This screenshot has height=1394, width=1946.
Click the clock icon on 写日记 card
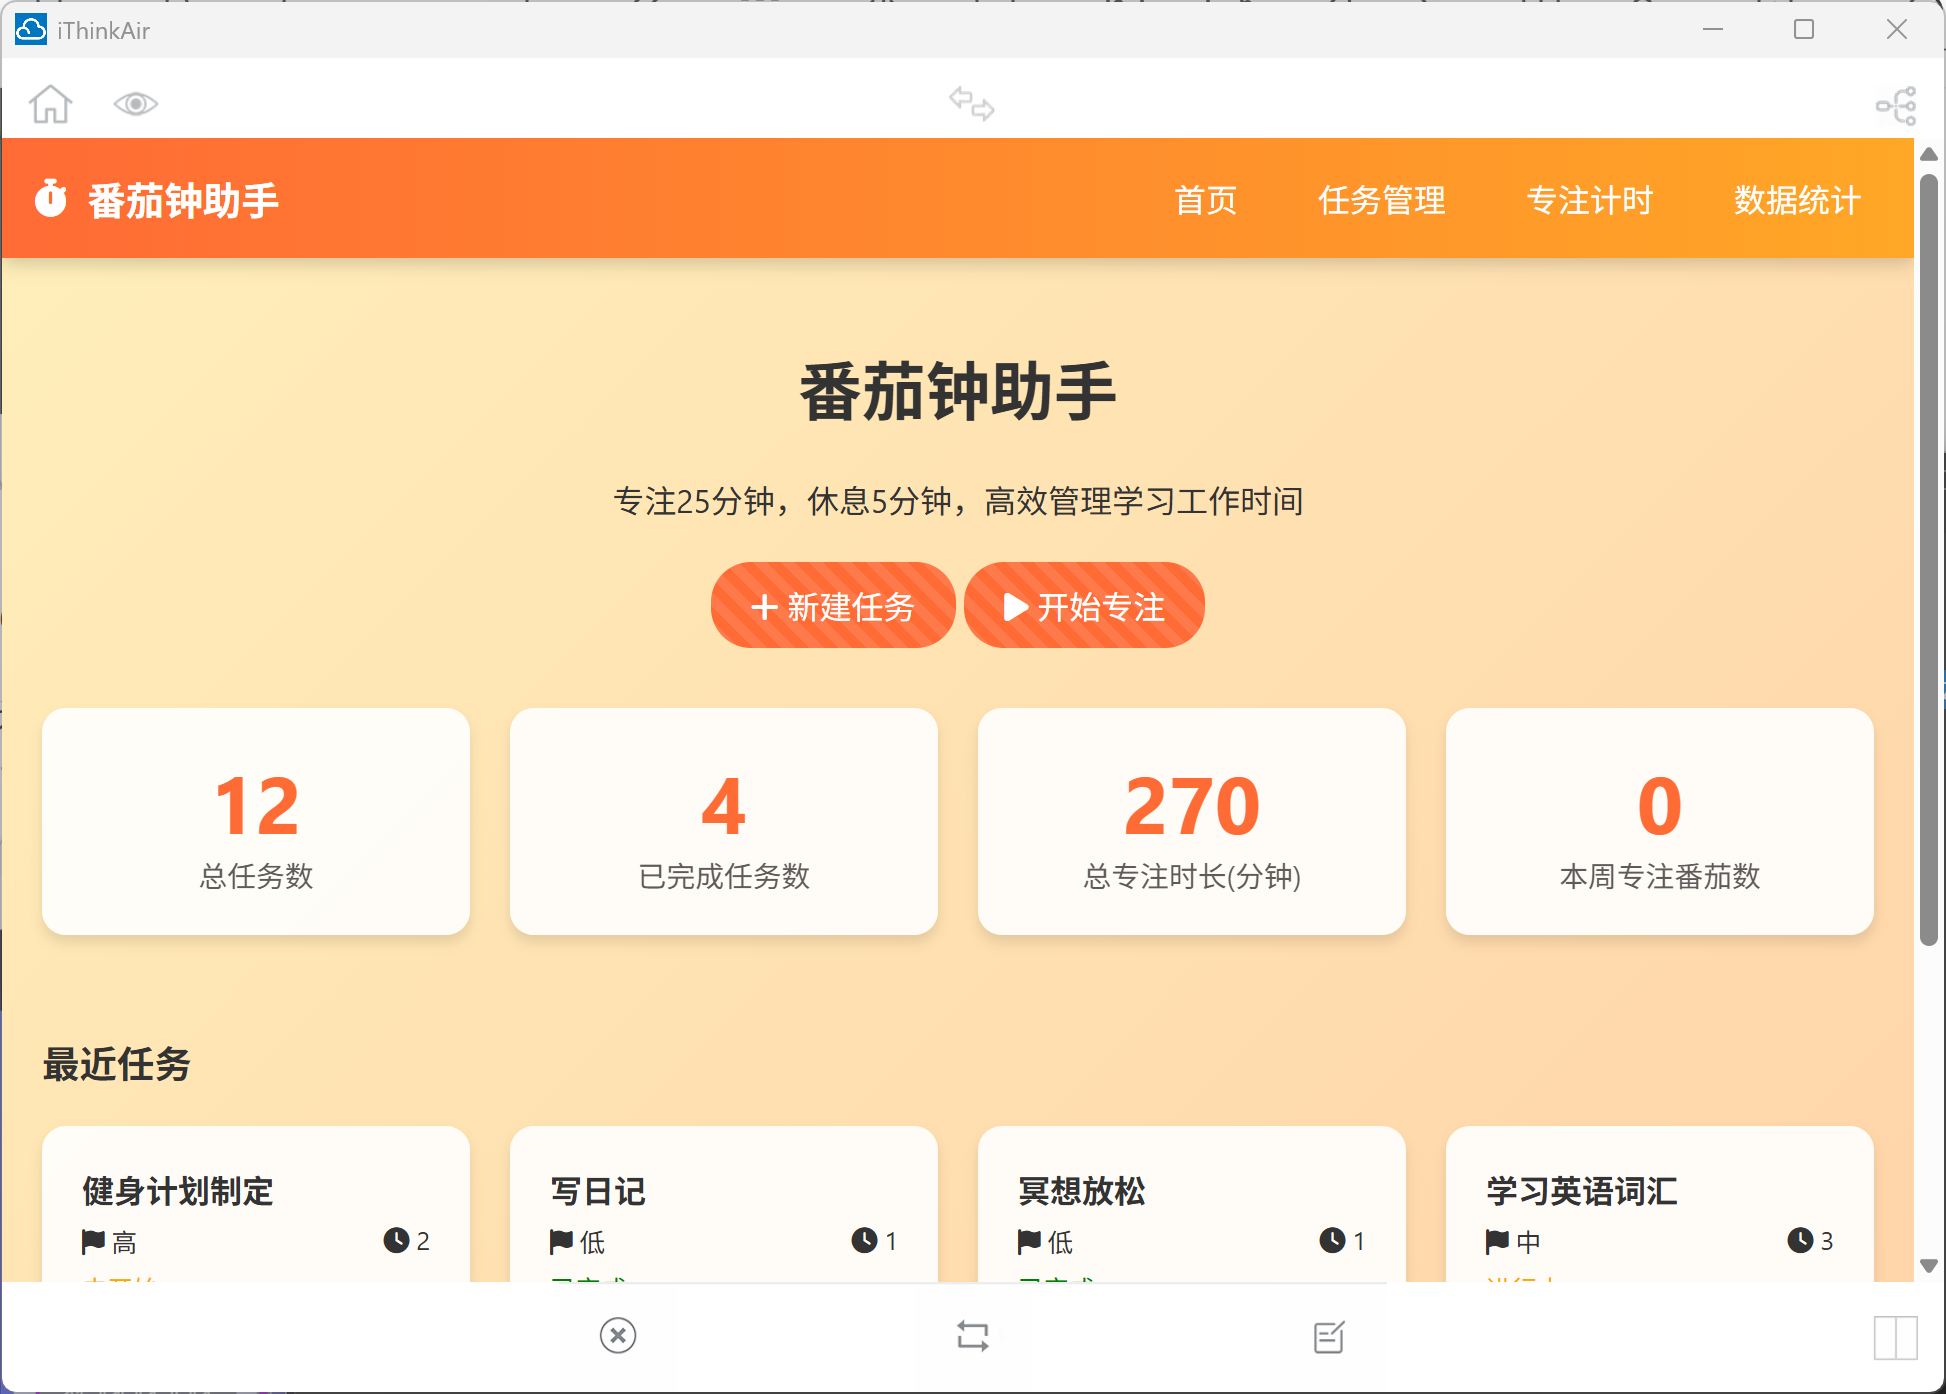point(863,1241)
